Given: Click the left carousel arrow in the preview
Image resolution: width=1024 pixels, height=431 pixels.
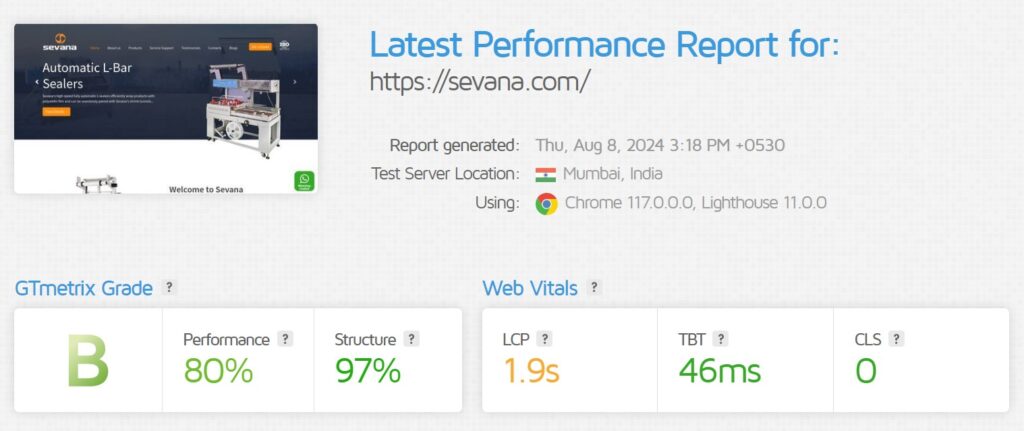Looking at the screenshot, I should (36, 82).
